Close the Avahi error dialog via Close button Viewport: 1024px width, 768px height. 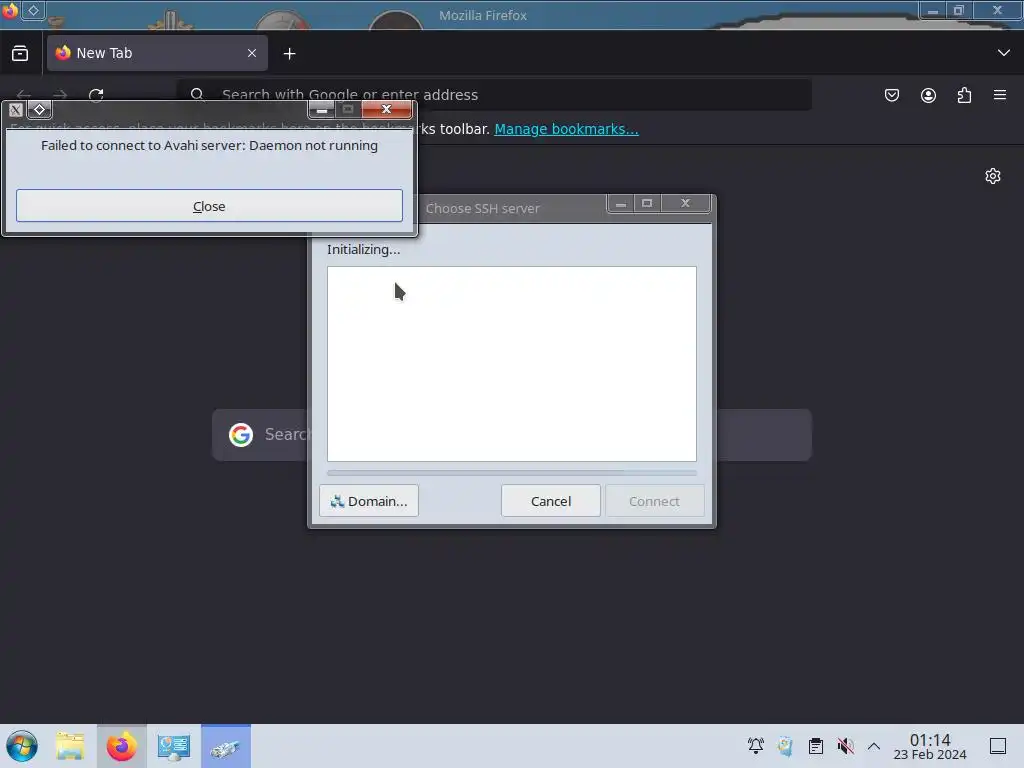tap(209, 206)
